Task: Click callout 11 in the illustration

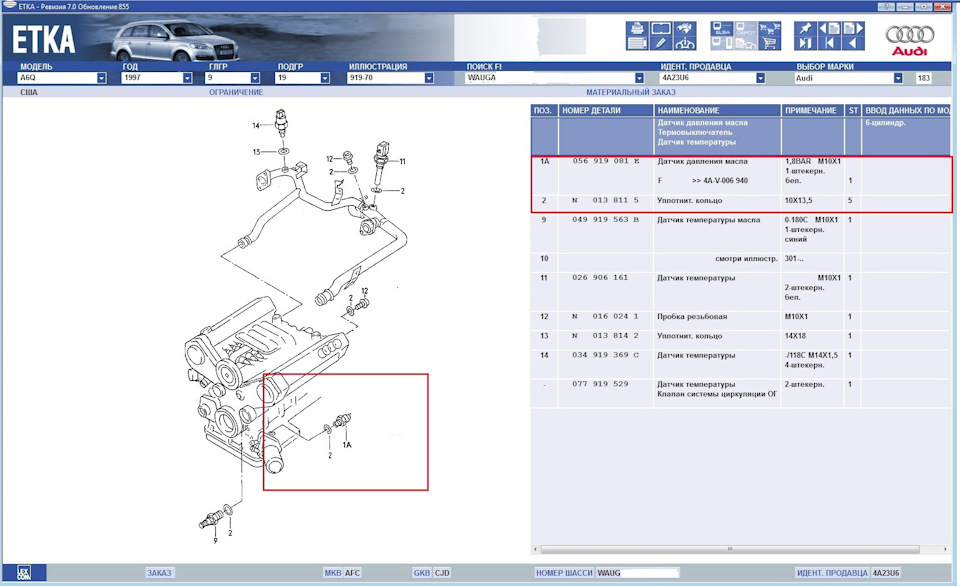Action: tap(402, 162)
